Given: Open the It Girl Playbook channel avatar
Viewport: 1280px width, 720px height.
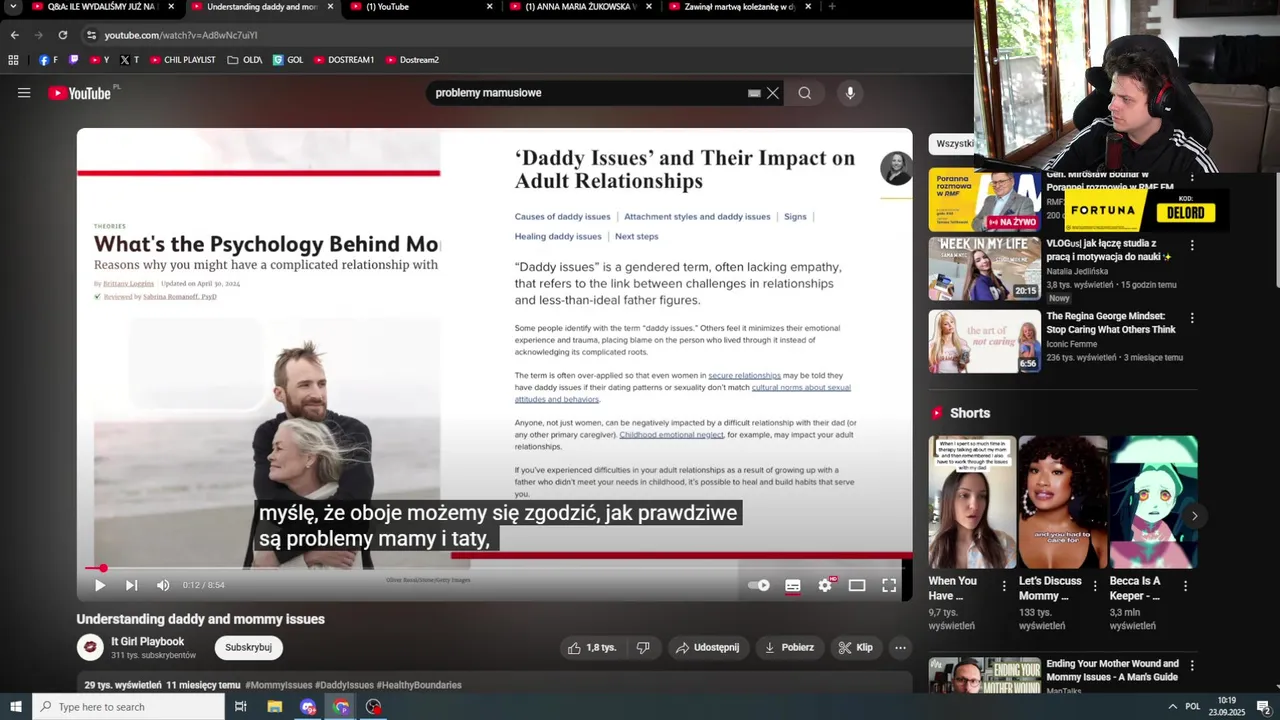Looking at the screenshot, I should click(x=90, y=647).
